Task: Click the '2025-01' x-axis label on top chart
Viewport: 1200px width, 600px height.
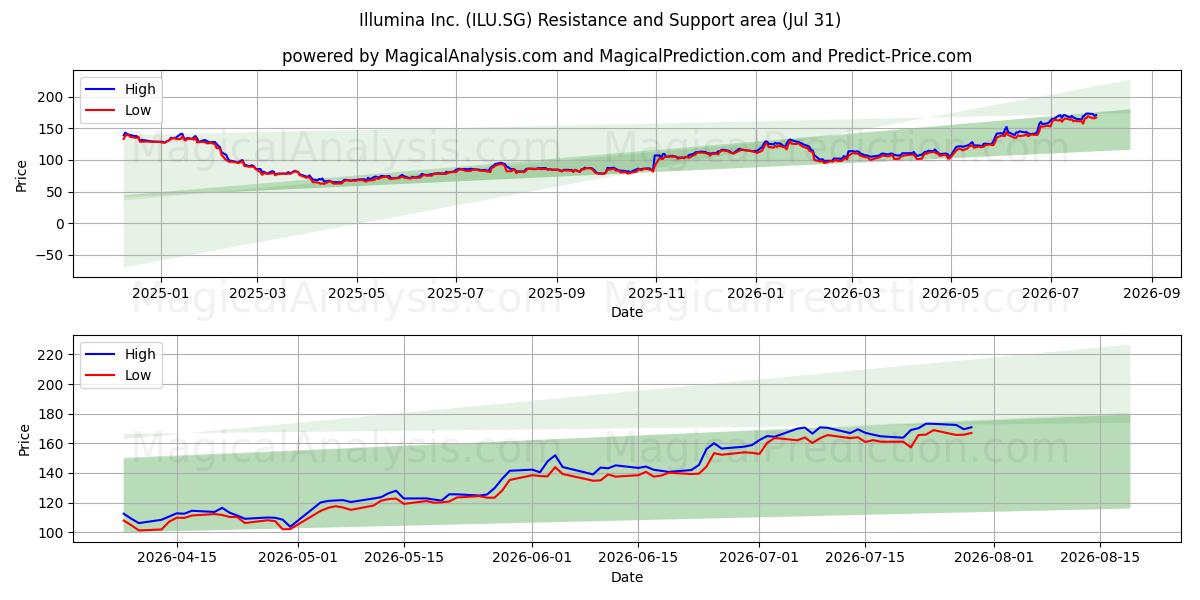Action: [160, 294]
